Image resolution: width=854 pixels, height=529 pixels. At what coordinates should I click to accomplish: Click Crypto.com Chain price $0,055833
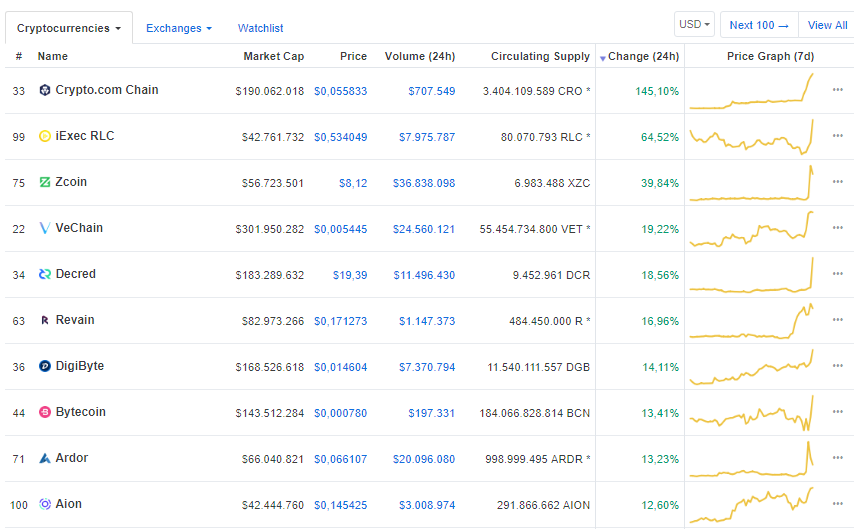340,91
